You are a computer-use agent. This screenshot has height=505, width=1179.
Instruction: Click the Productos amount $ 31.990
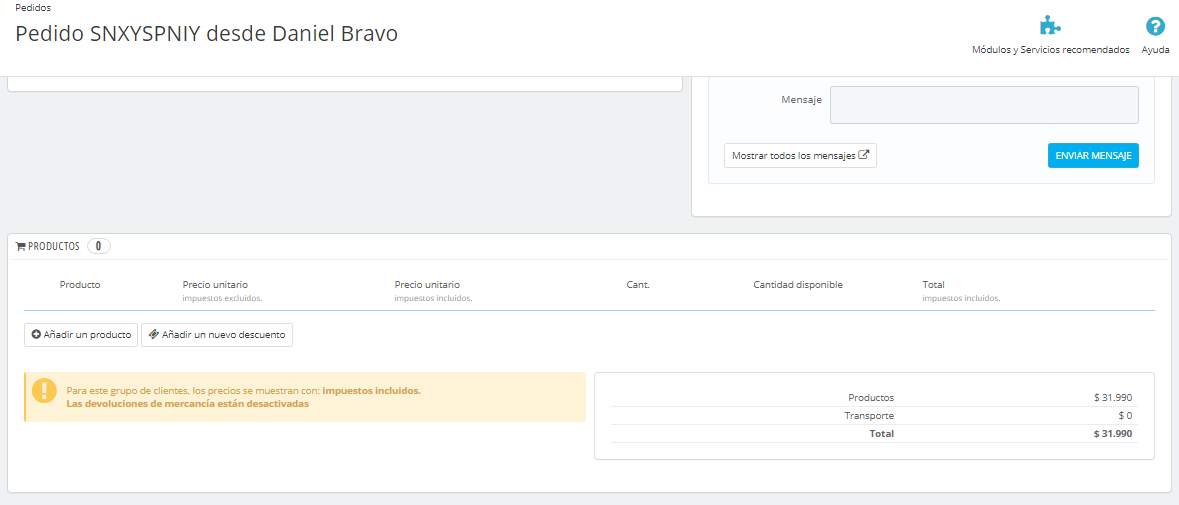[1113, 398]
